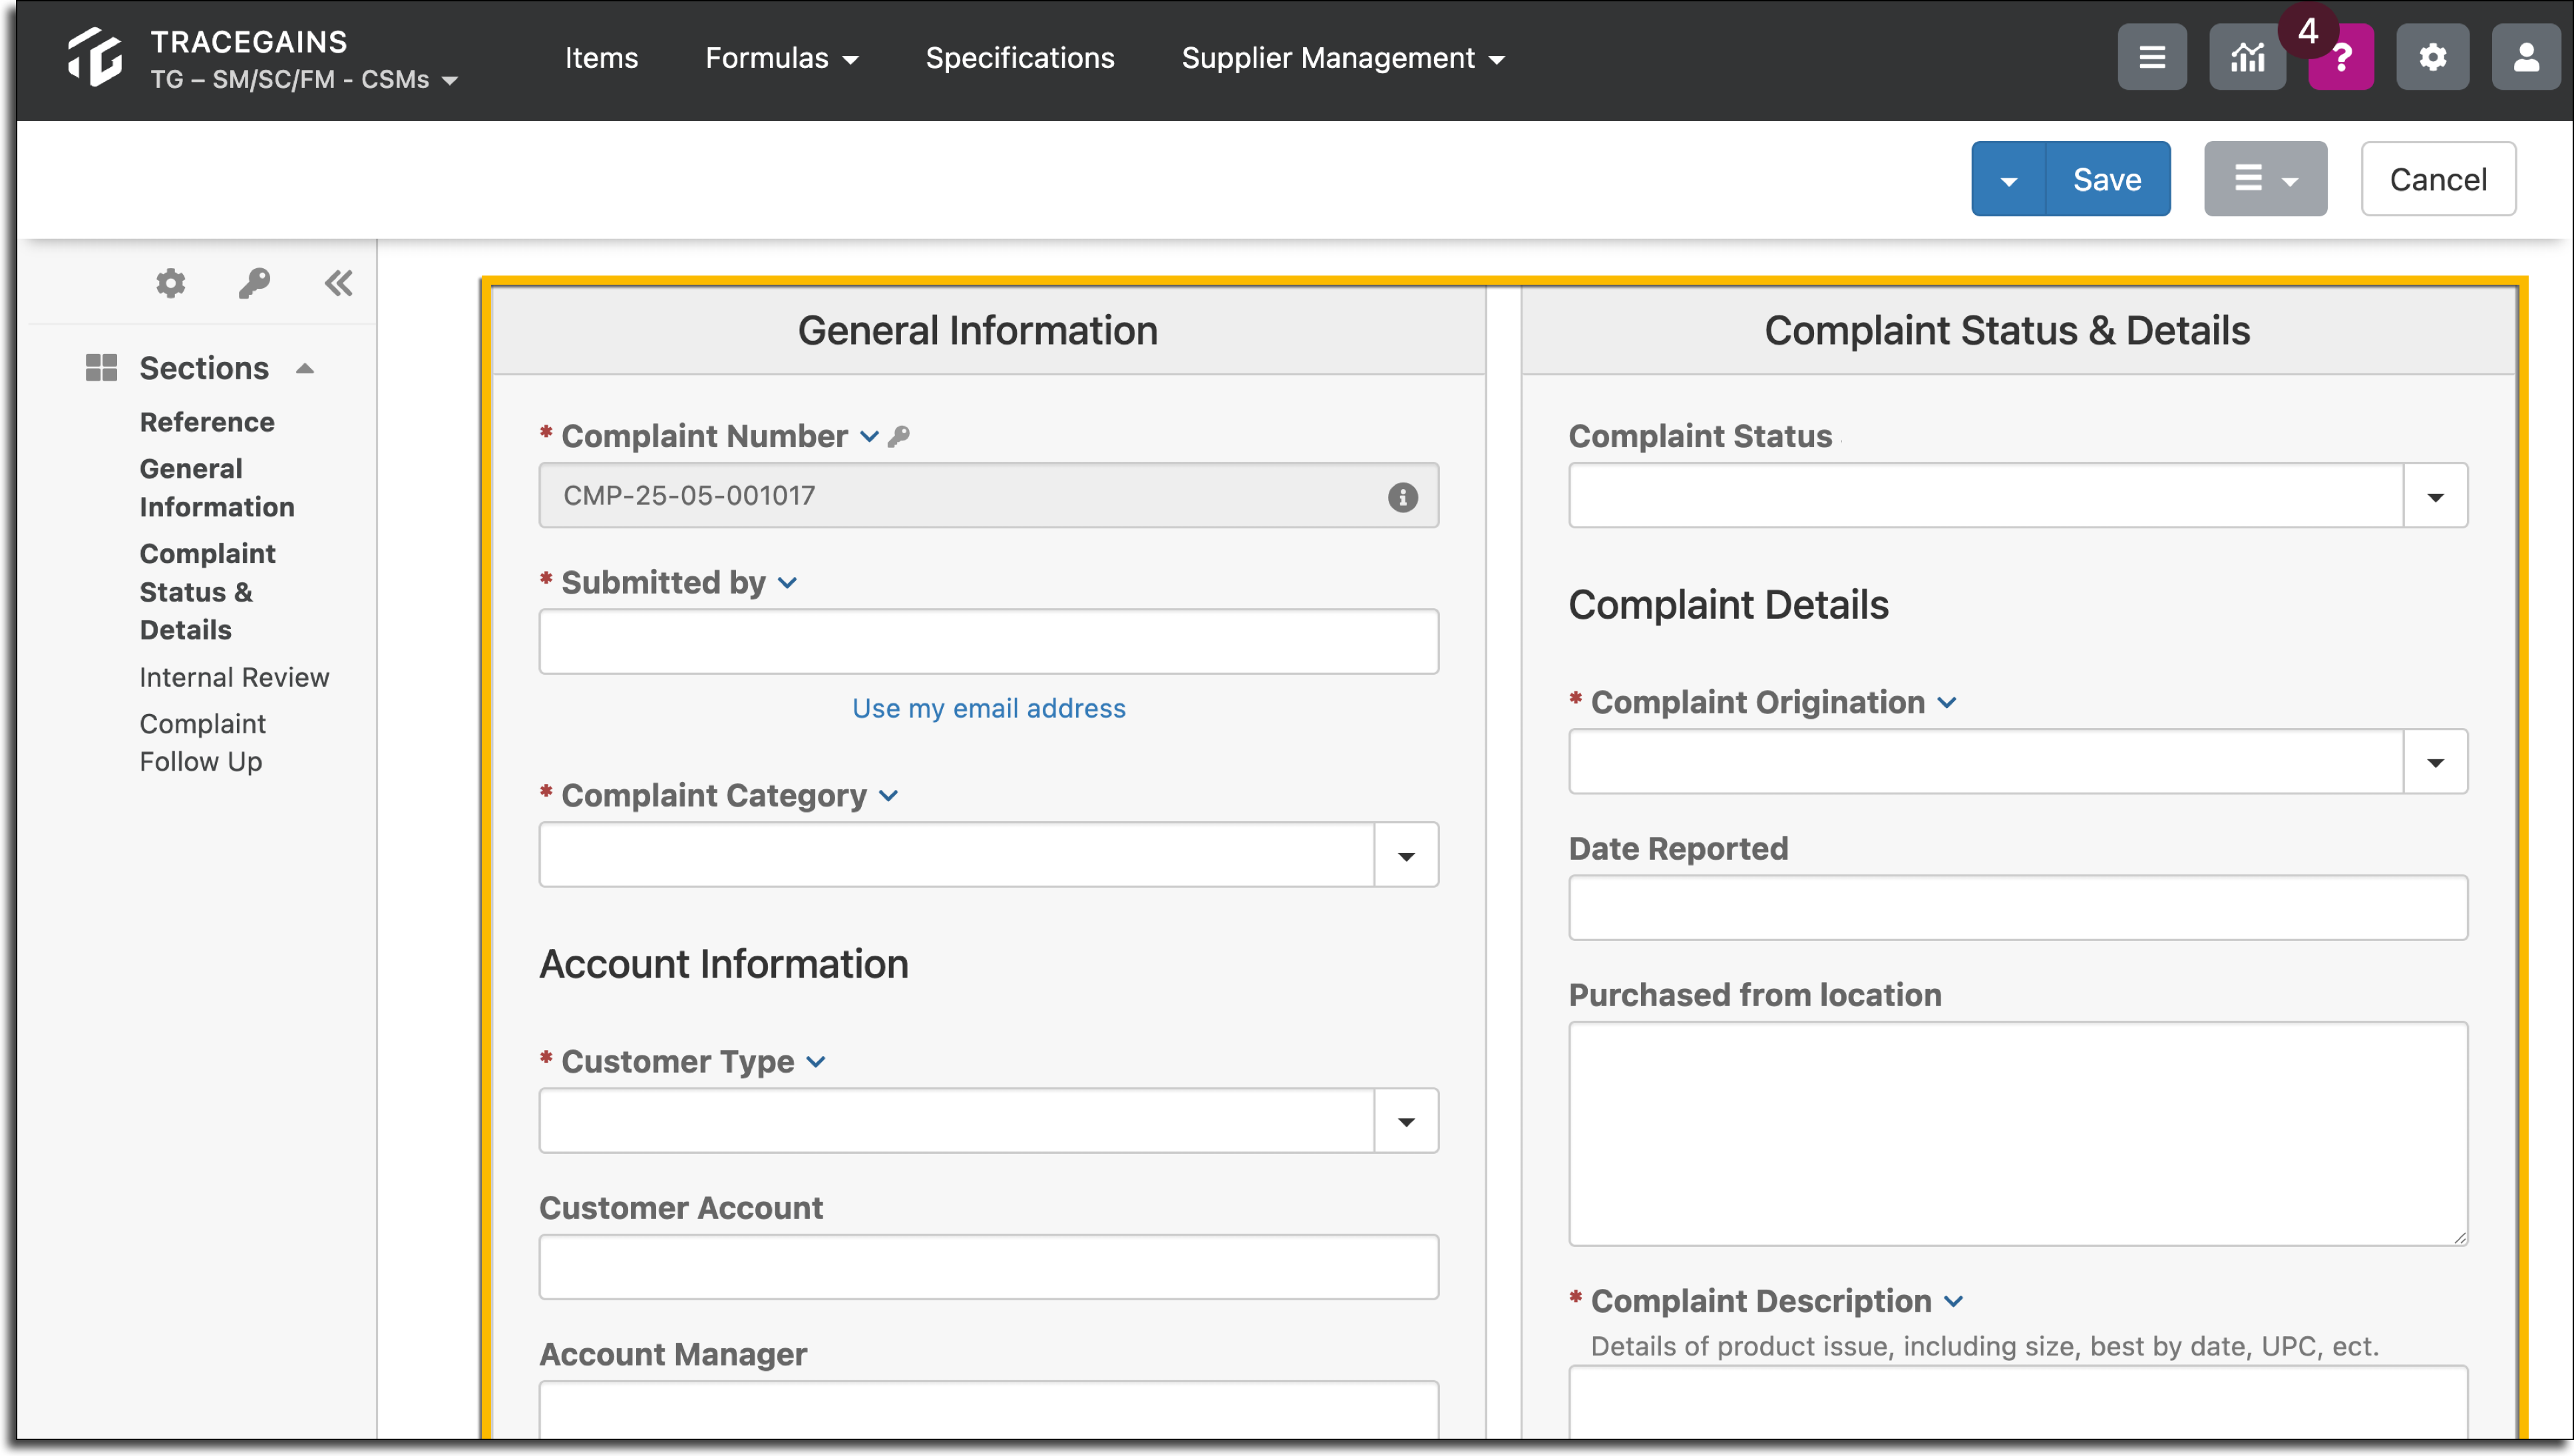Click the General Information panel header
Screen dimensions: 2574x1456
tap(978, 331)
